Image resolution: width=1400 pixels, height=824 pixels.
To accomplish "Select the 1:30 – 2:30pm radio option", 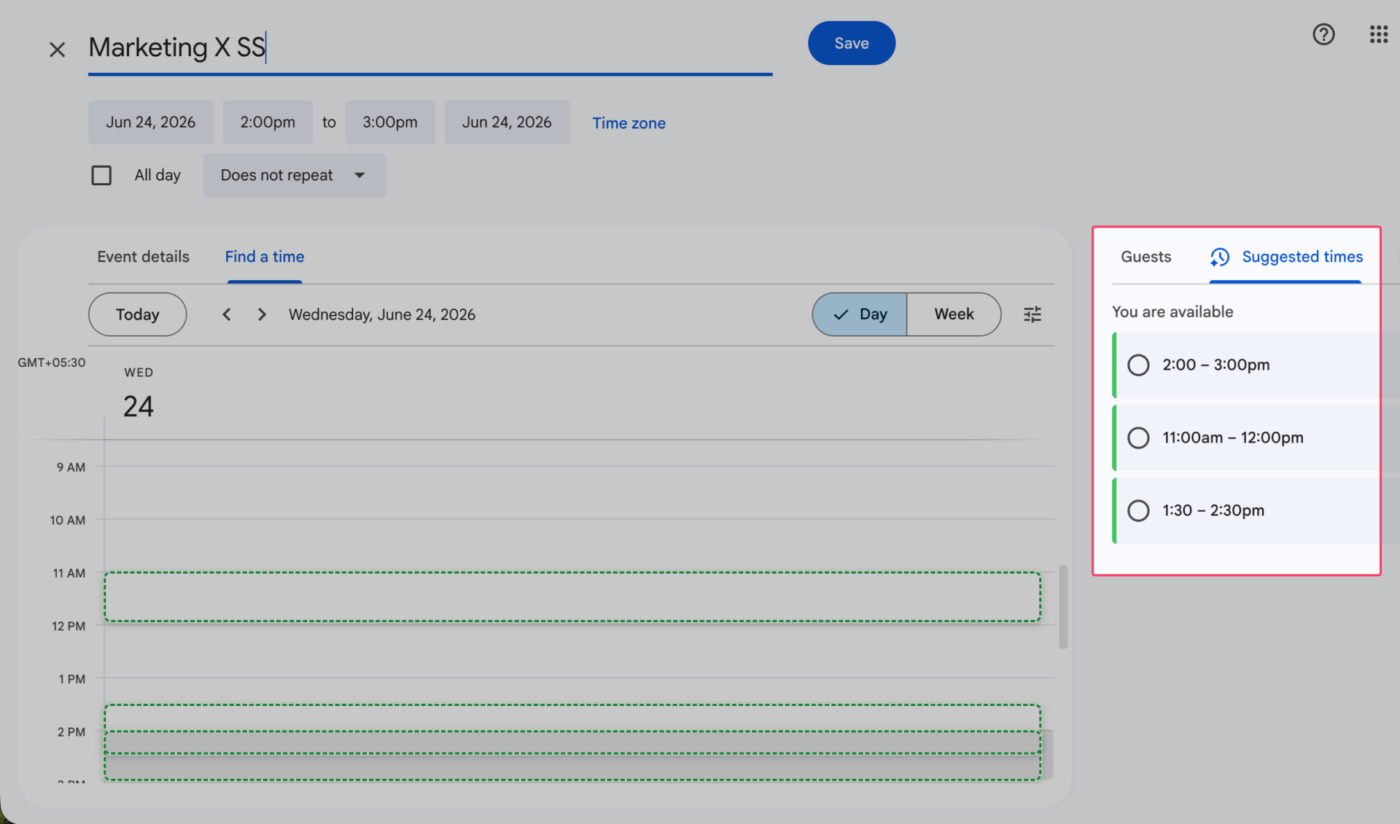I will point(1138,511).
